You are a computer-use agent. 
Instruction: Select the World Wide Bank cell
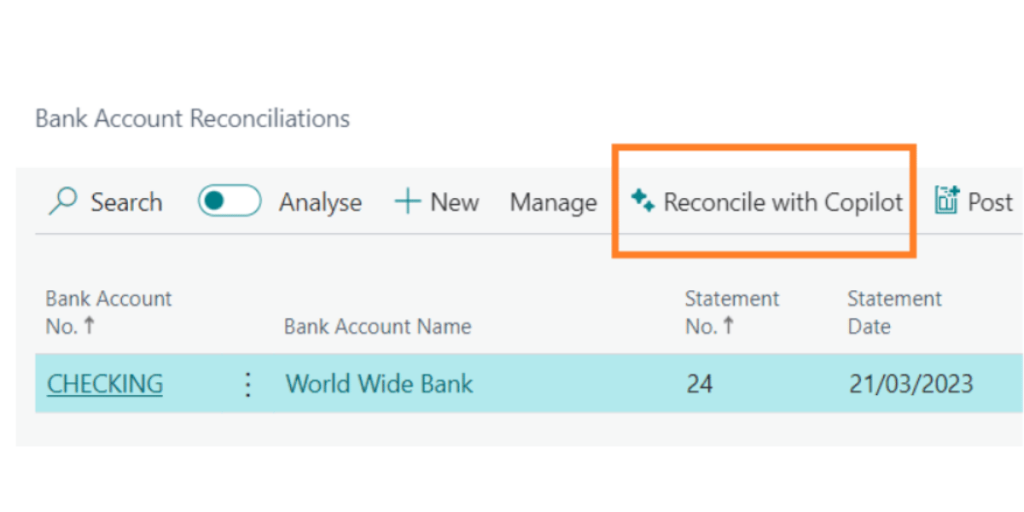(x=379, y=384)
